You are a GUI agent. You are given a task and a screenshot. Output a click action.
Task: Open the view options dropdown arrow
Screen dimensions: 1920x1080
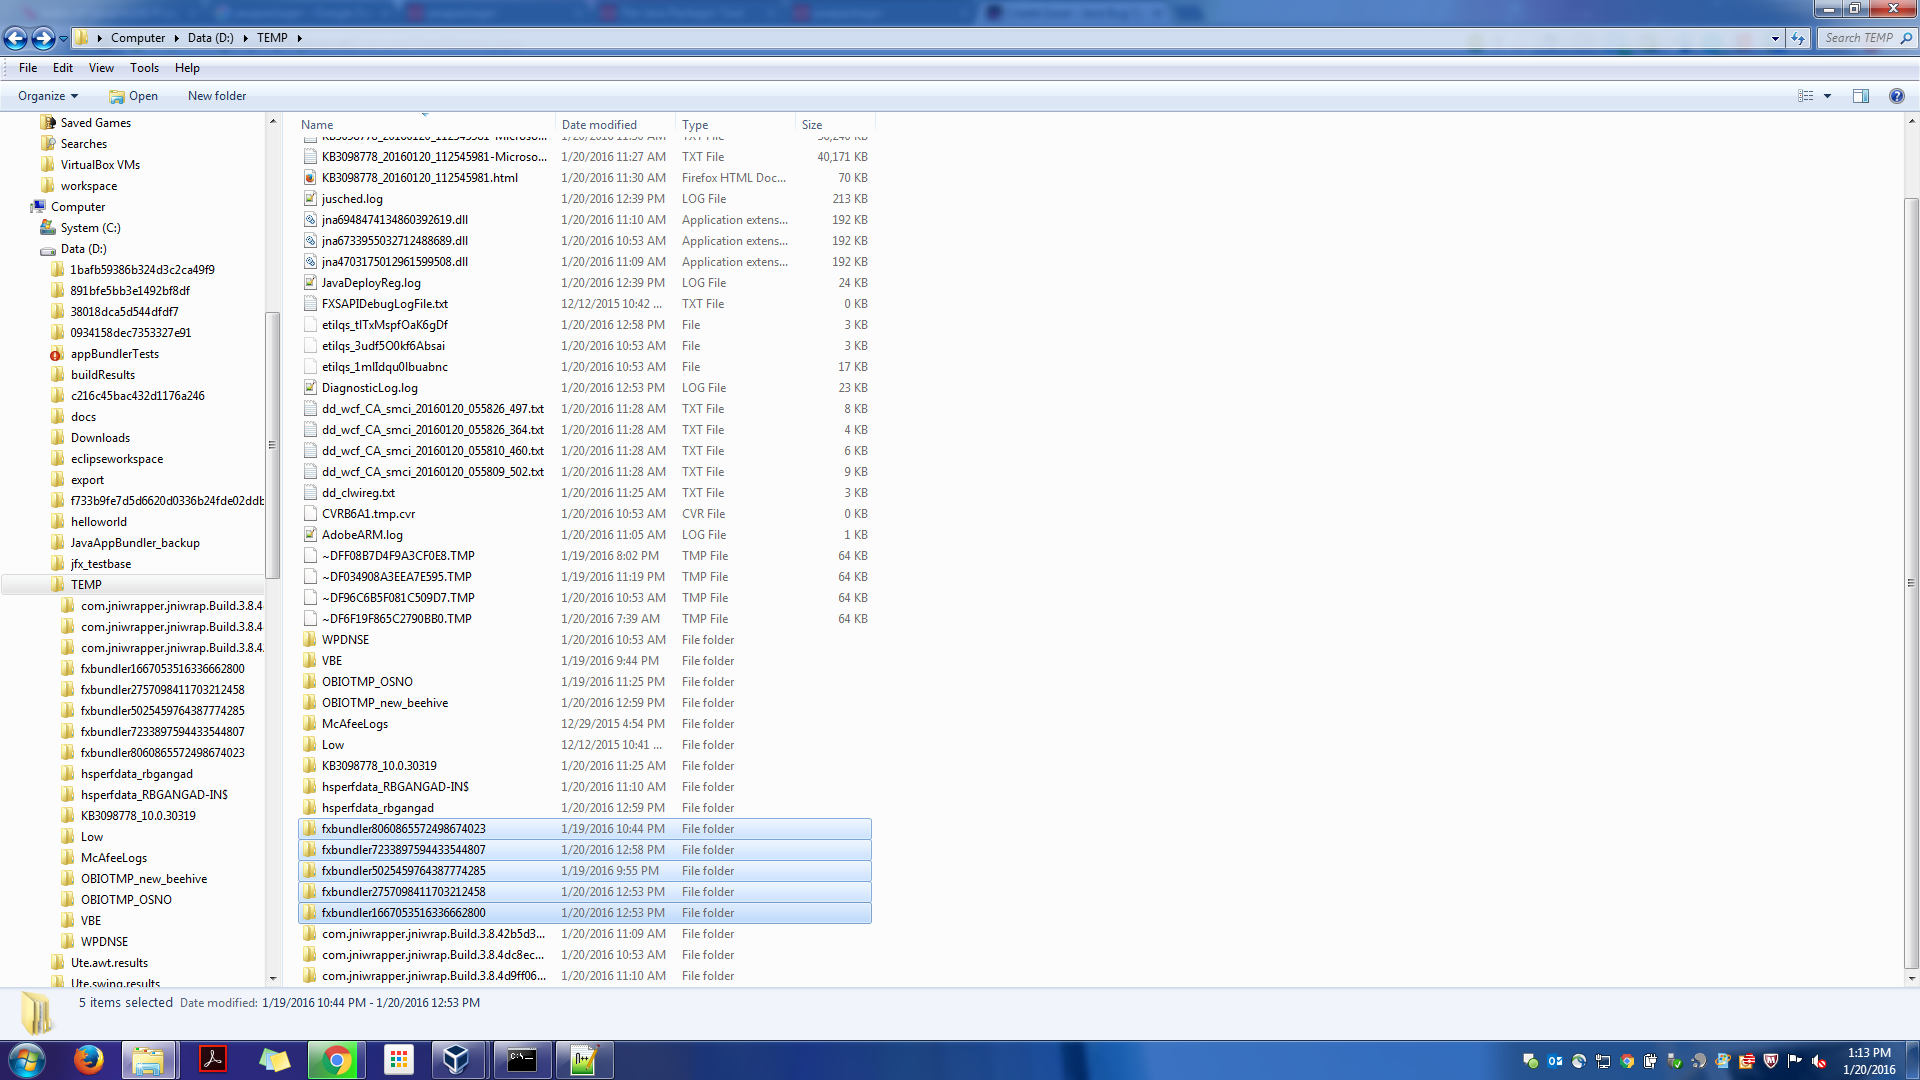click(x=1827, y=96)
